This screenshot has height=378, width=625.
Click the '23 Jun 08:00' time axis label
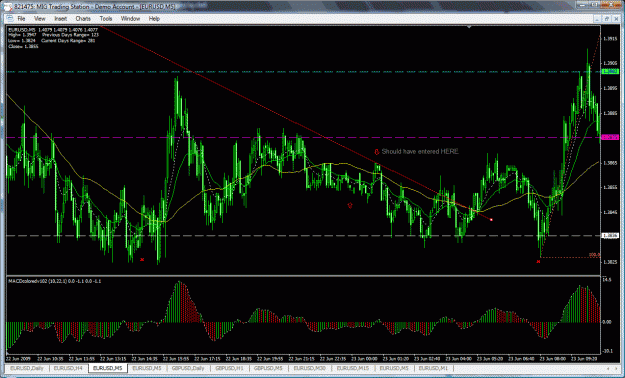[552, 358]
